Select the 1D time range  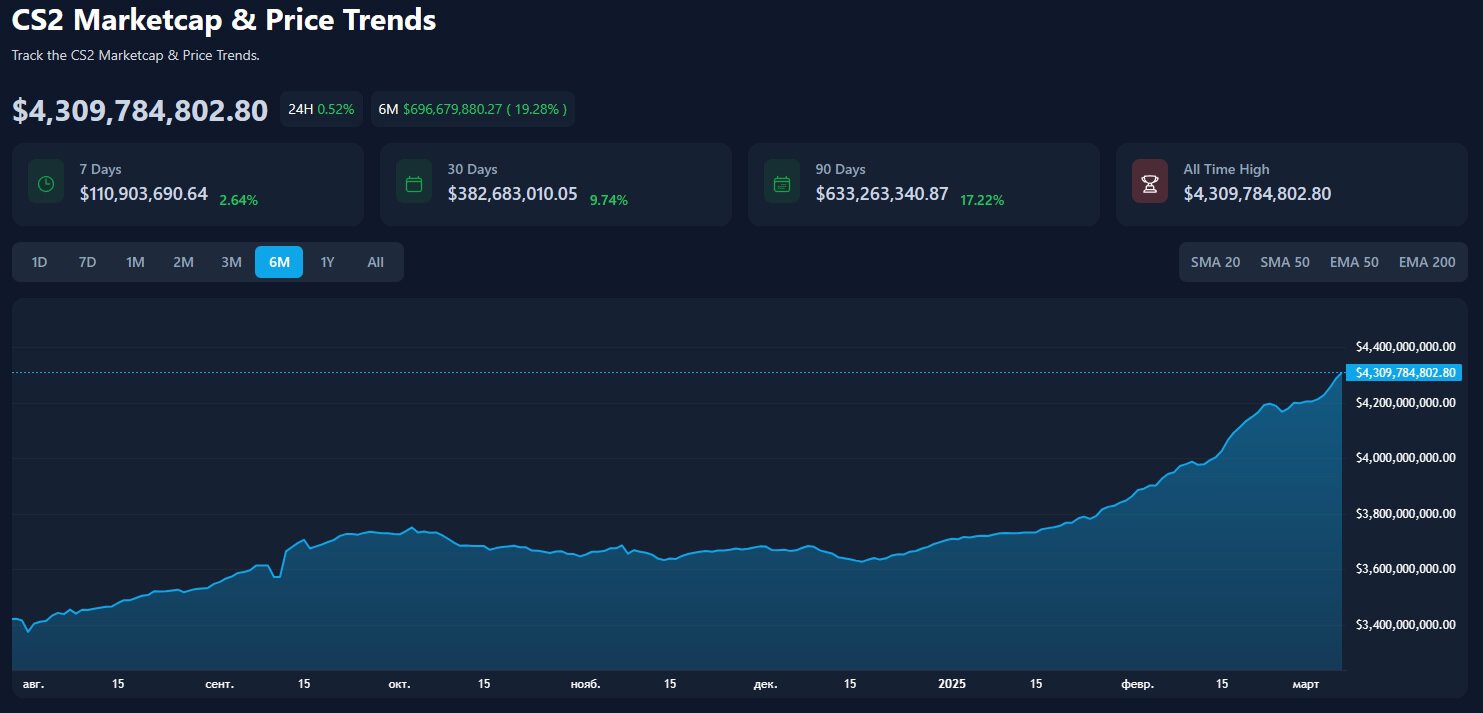point(40,262)
